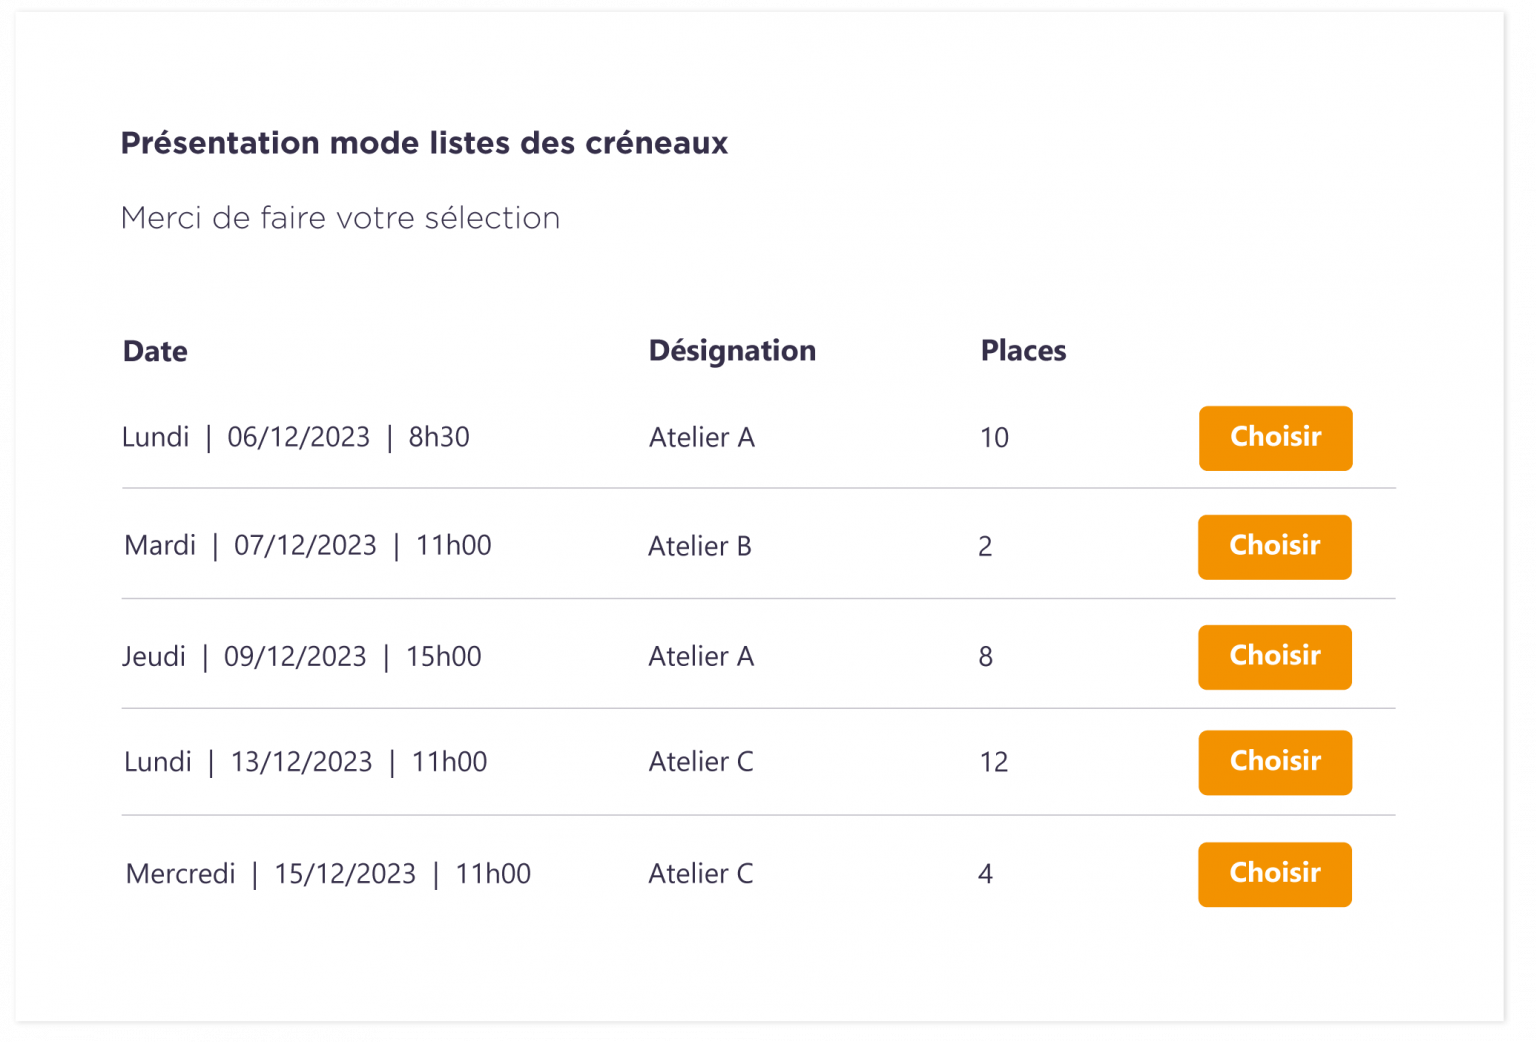Select the Jeudi 09/12/2023 15h00 row
Screen dimensions: 1536x1042
tap(301, 656)
